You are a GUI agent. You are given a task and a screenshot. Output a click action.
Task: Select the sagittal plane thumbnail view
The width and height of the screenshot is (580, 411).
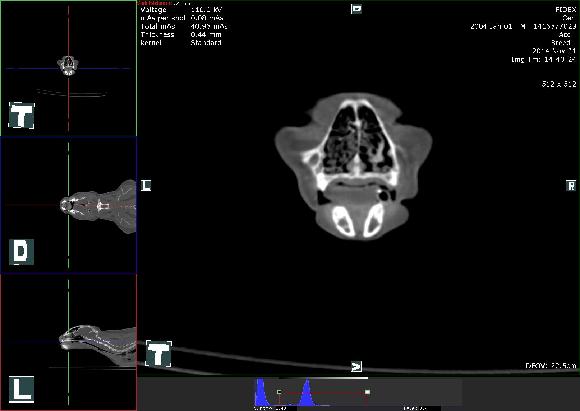pos(68,342)
